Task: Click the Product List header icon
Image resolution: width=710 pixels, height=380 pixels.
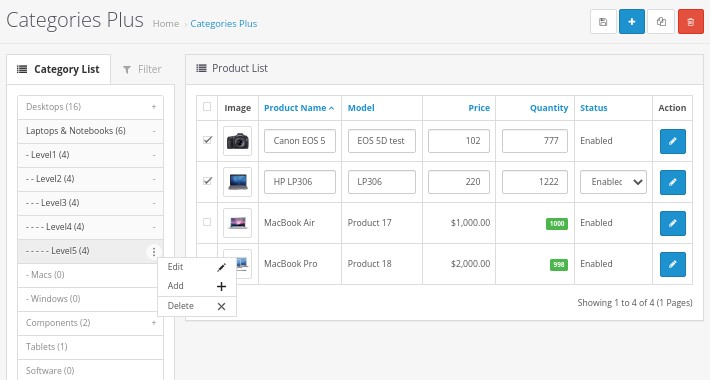Action: [201, 68]
